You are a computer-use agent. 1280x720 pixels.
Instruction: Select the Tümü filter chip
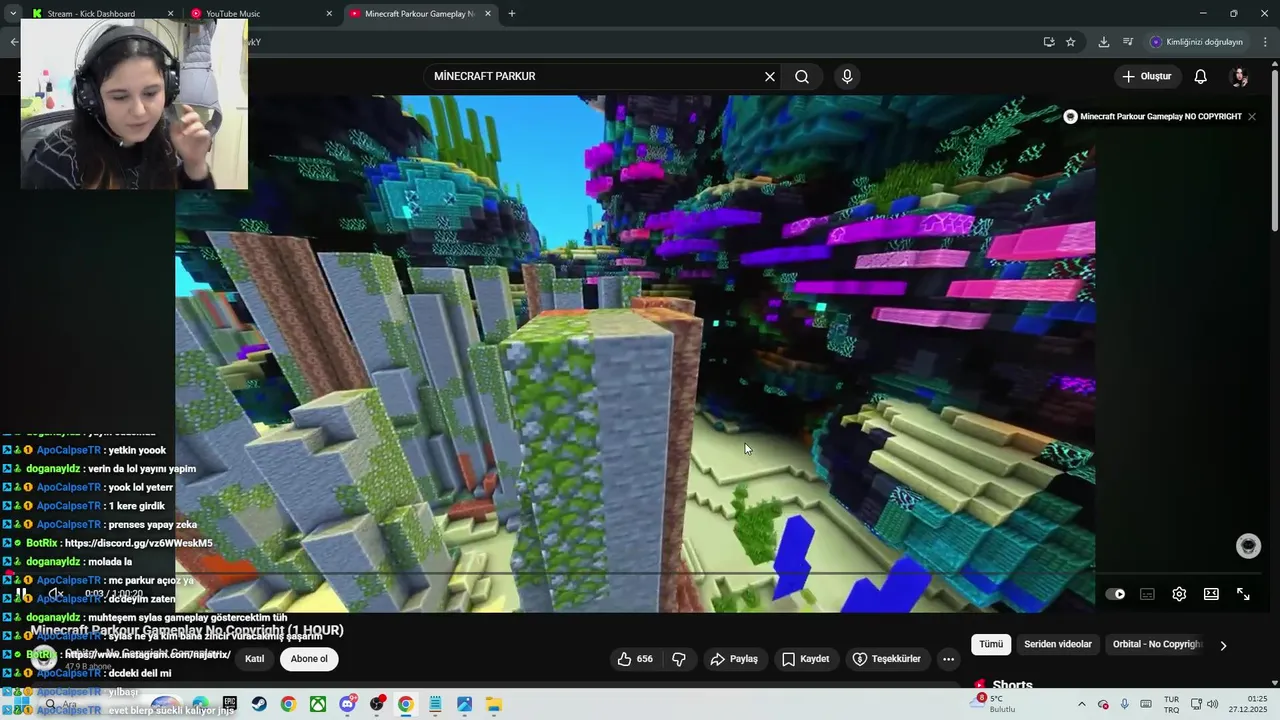coord(991,645)
